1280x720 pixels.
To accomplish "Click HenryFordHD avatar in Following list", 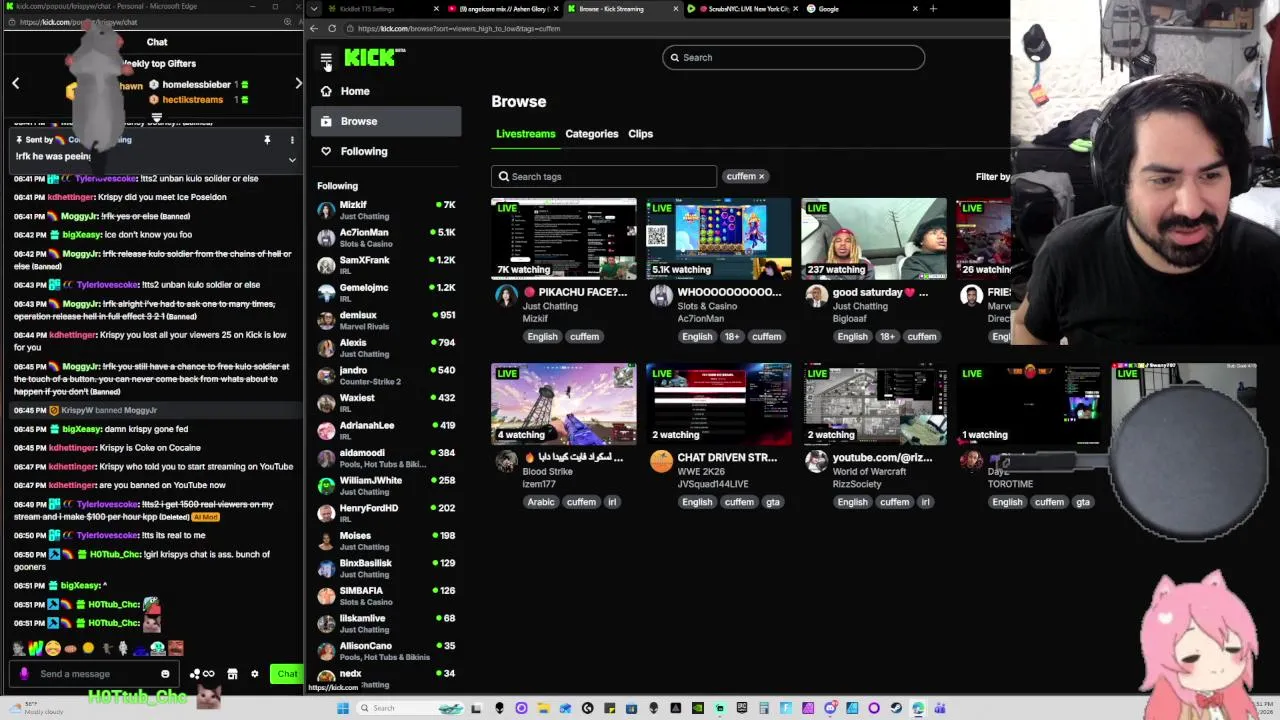I will click(x=326, y=514).
